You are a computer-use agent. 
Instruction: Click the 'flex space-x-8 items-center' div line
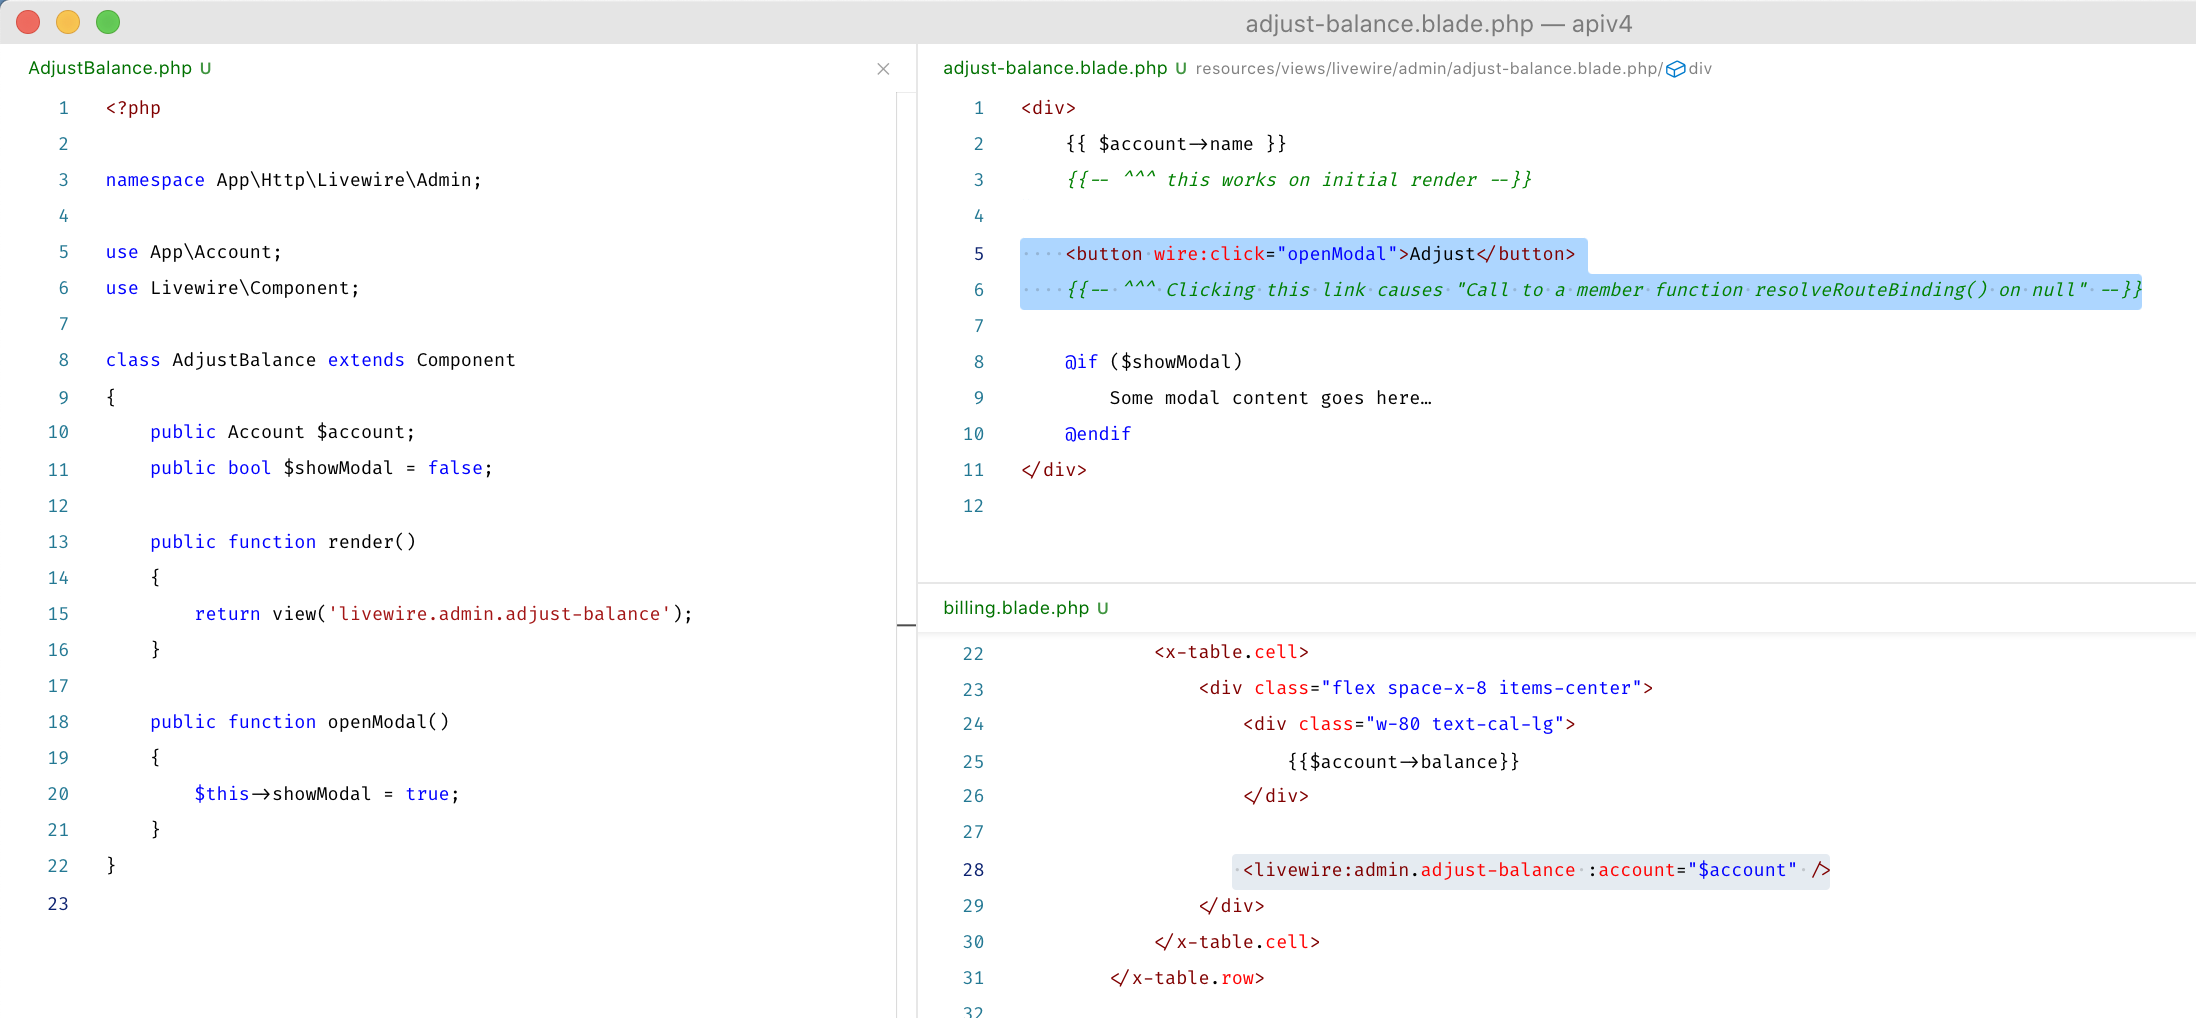1426,688
